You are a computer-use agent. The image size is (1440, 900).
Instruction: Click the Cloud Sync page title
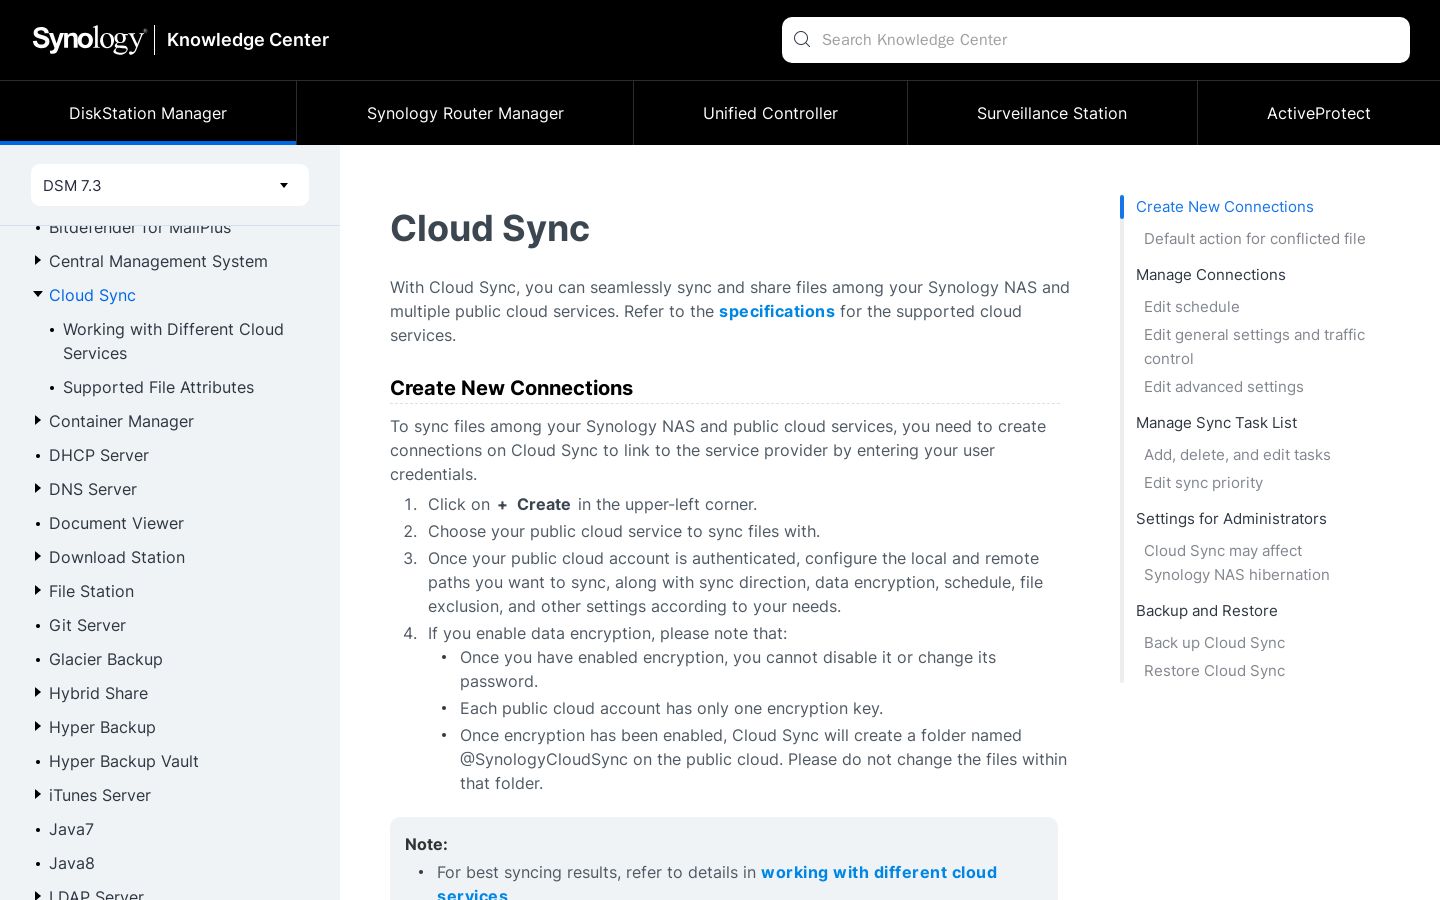490,228
